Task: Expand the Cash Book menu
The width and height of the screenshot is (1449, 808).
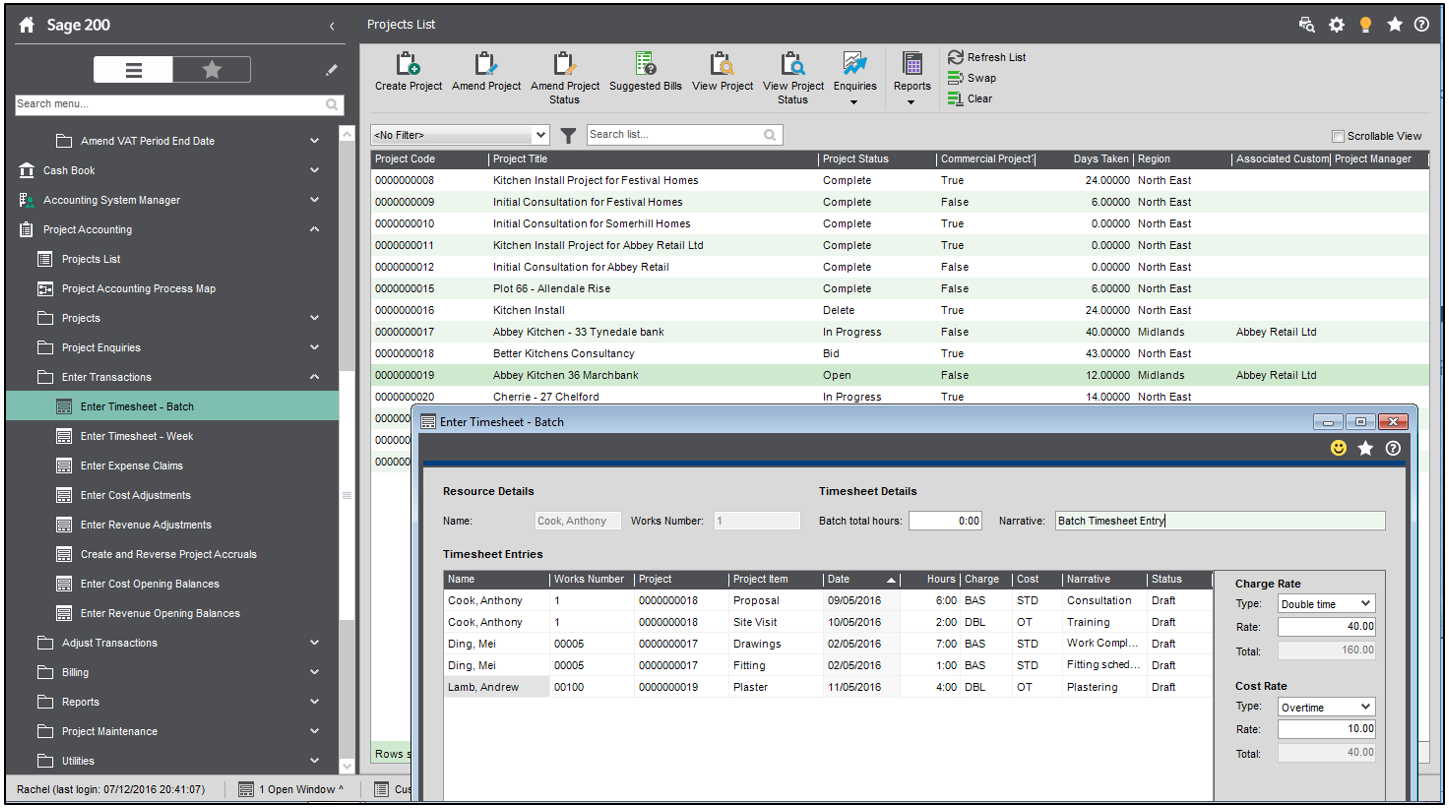Action: click(315, 171)
